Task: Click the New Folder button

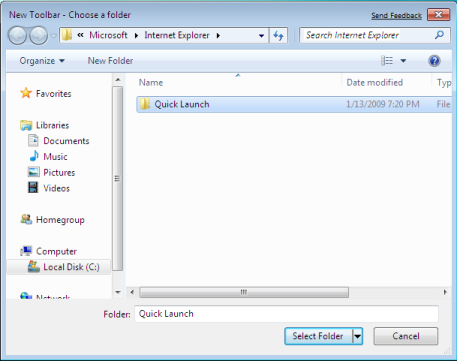Action: coord(110,61)
